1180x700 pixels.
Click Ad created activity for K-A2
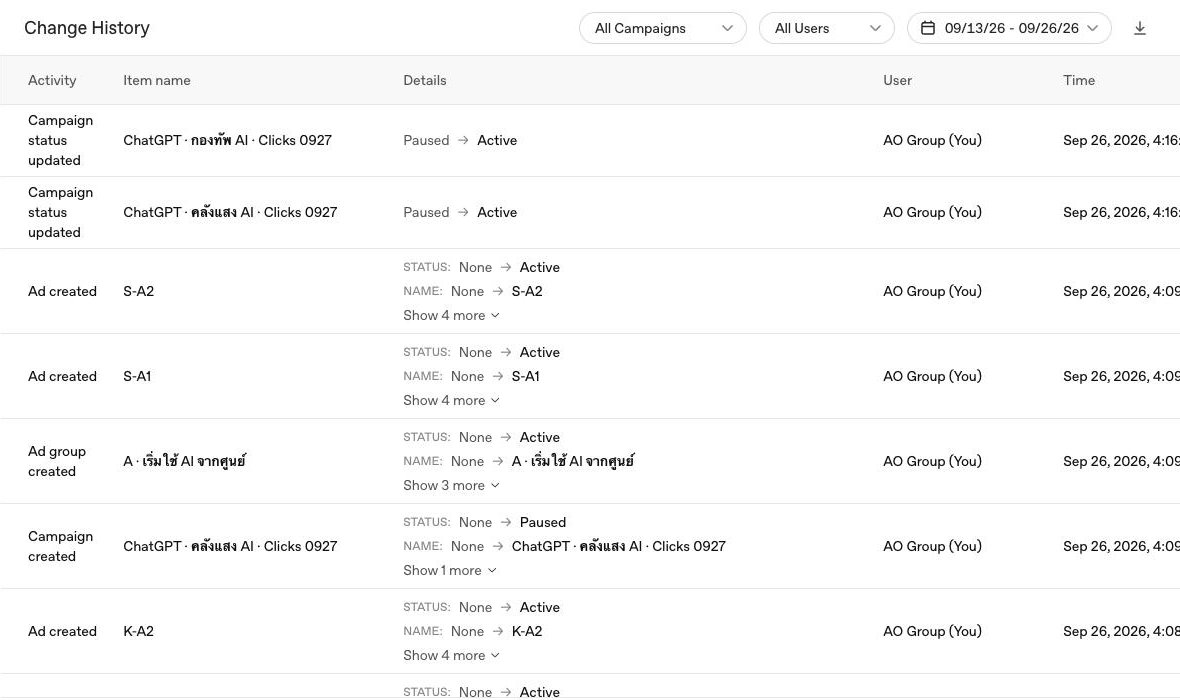pyautogui.click(x=62, y=632)
